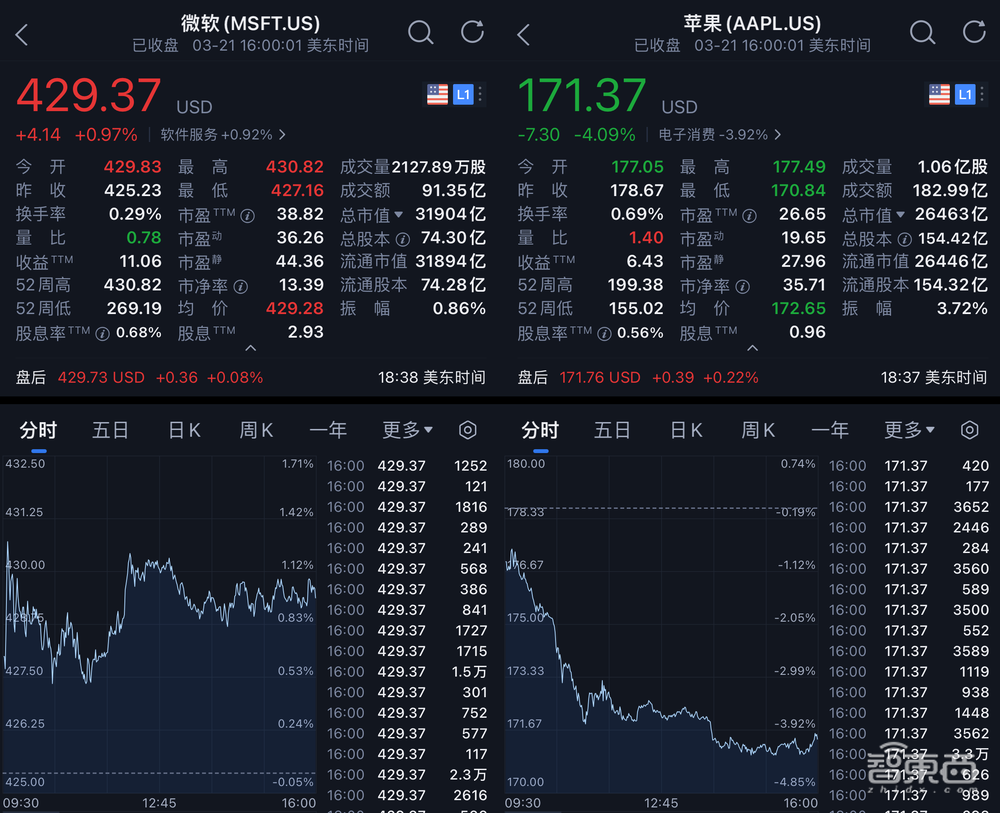Open chart settings hexagon icon for Microsoft
Viewport: 1000px width, 813px height.
click(467, 430)
